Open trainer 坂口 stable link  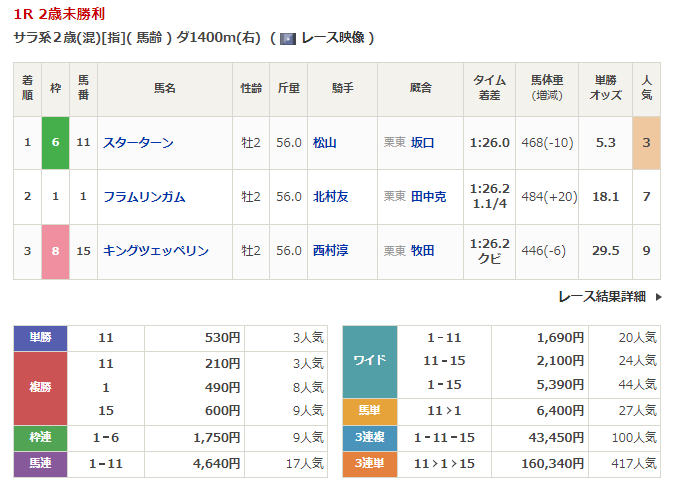click(x=422, y=143)
